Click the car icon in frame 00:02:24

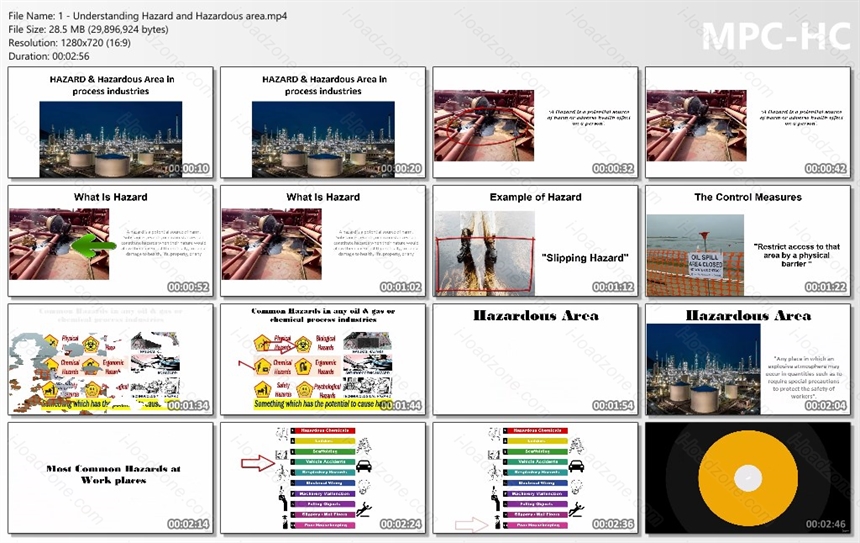pos(363,467)
